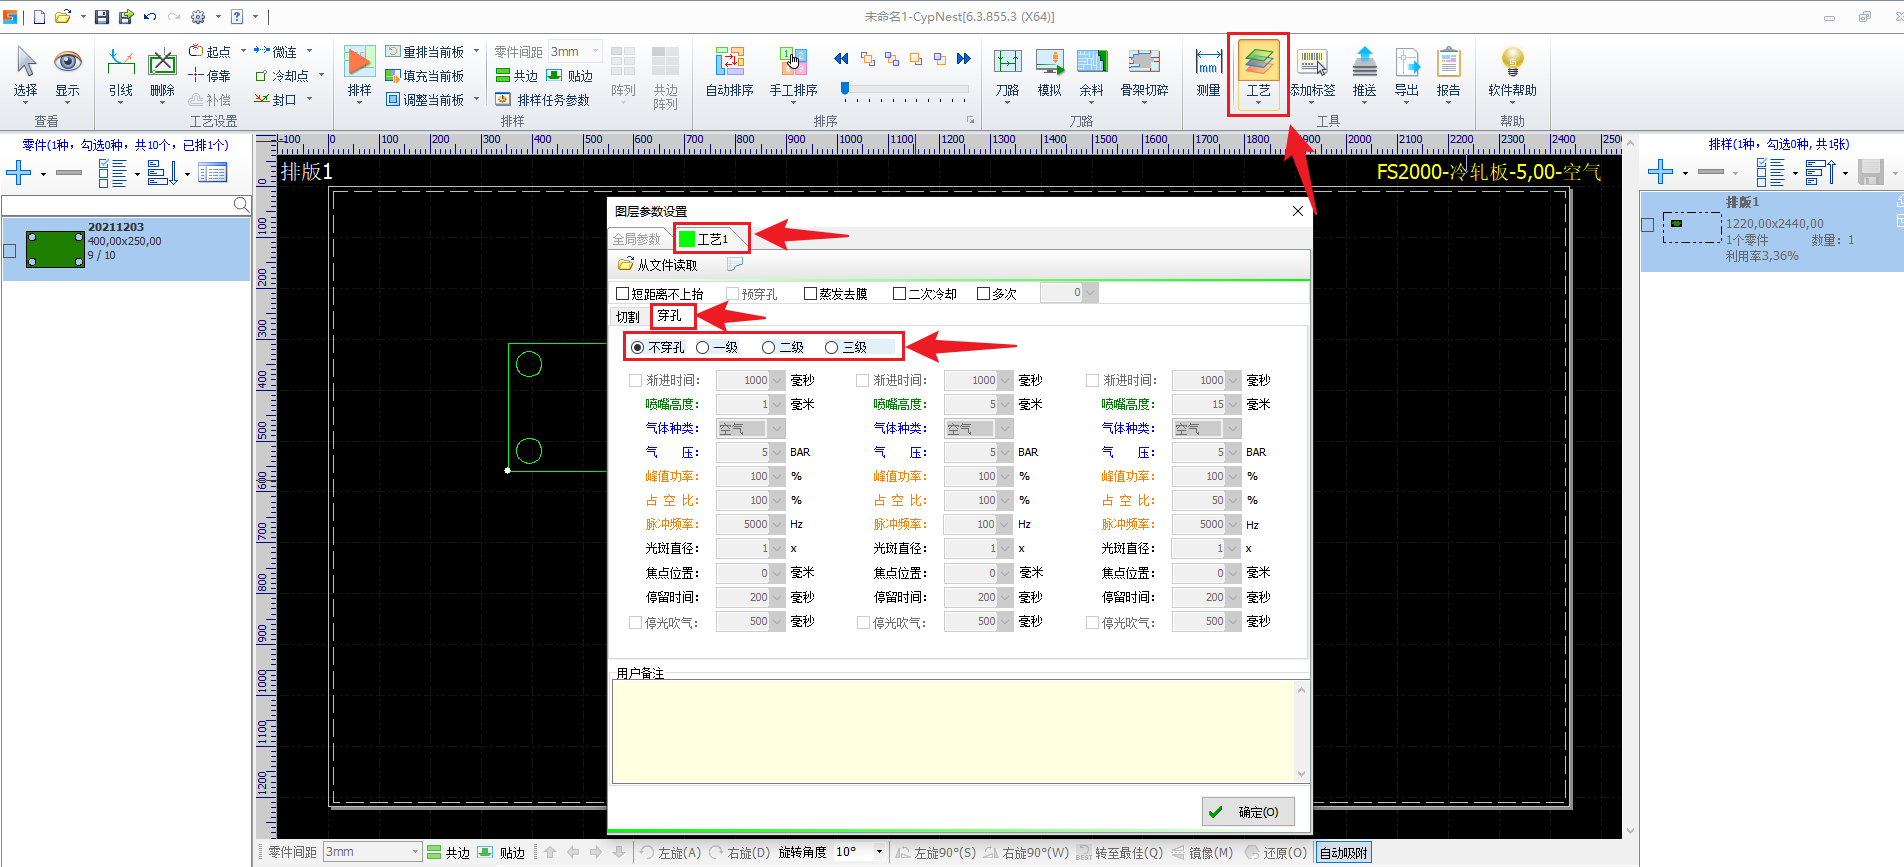Open the 测量 measure tool
This screenshot has height=867, width=1904.
[1208, 63]
